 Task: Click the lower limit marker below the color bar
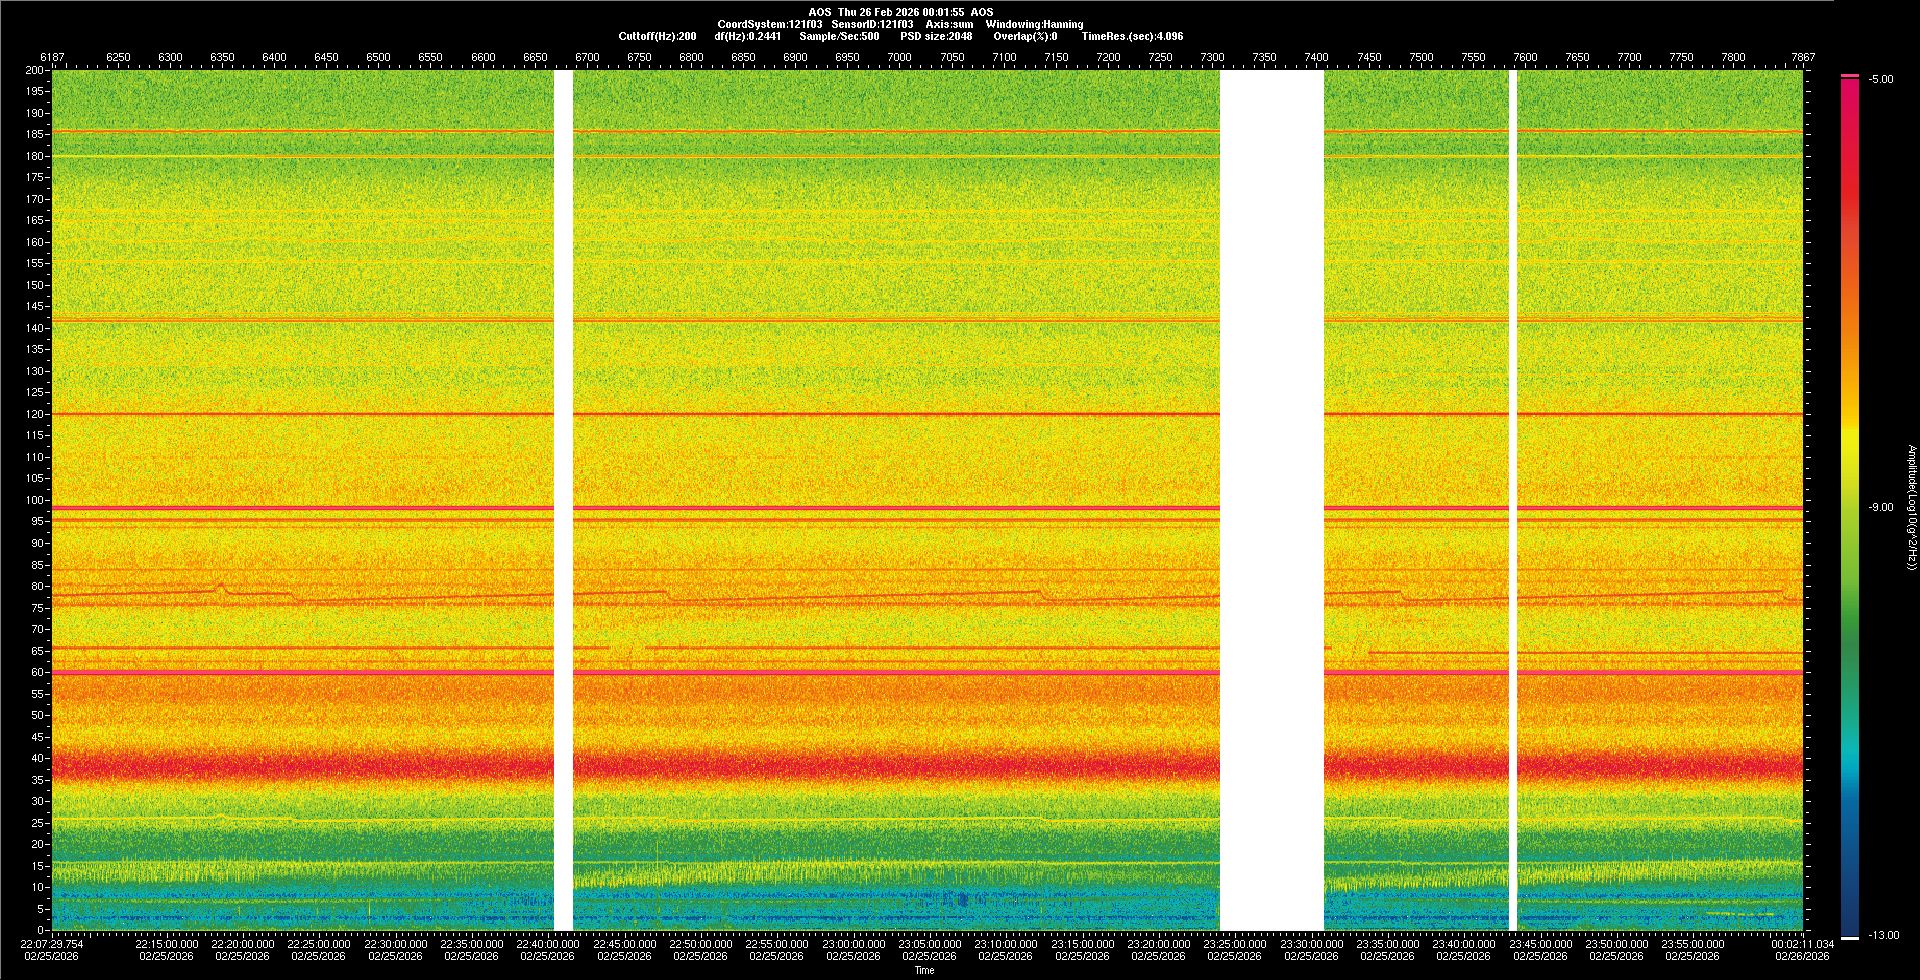tap(1850, 938)
